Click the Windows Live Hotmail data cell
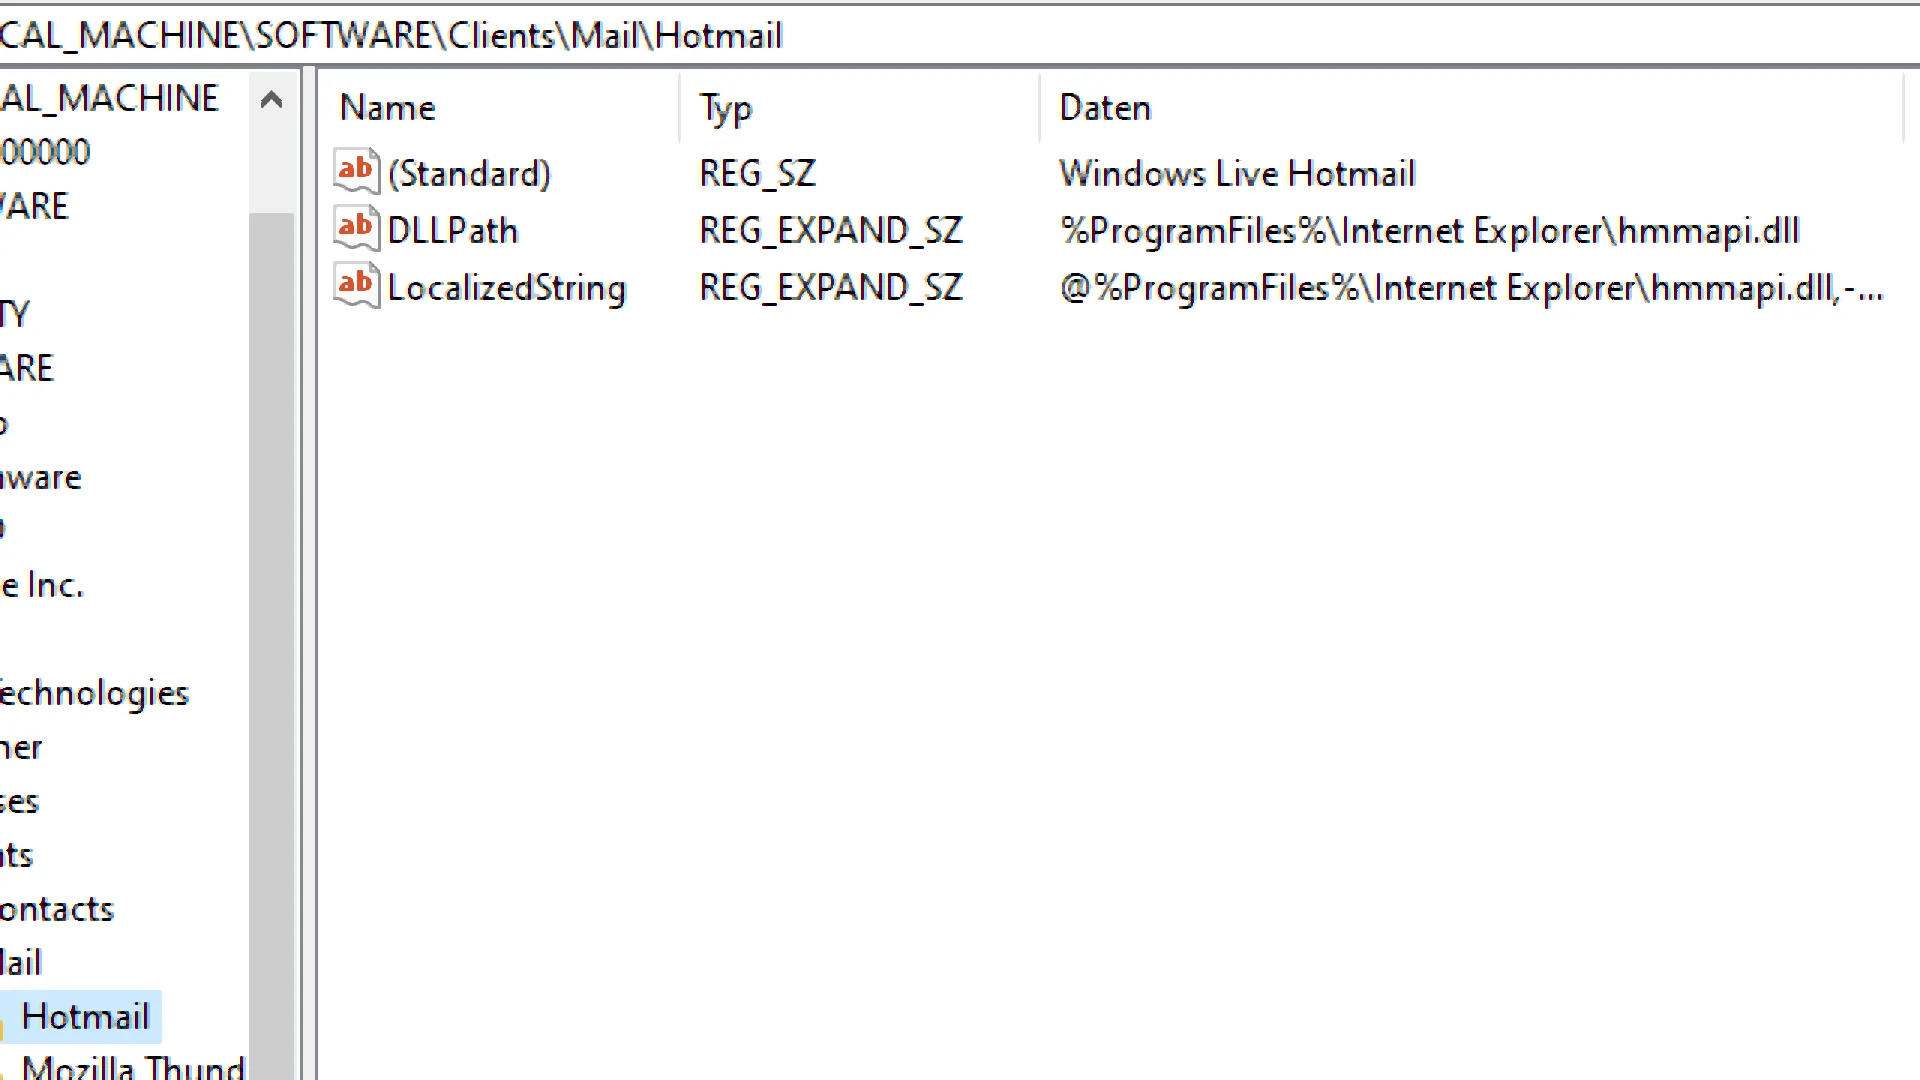1920x1080 pixels. [1237, 174]
